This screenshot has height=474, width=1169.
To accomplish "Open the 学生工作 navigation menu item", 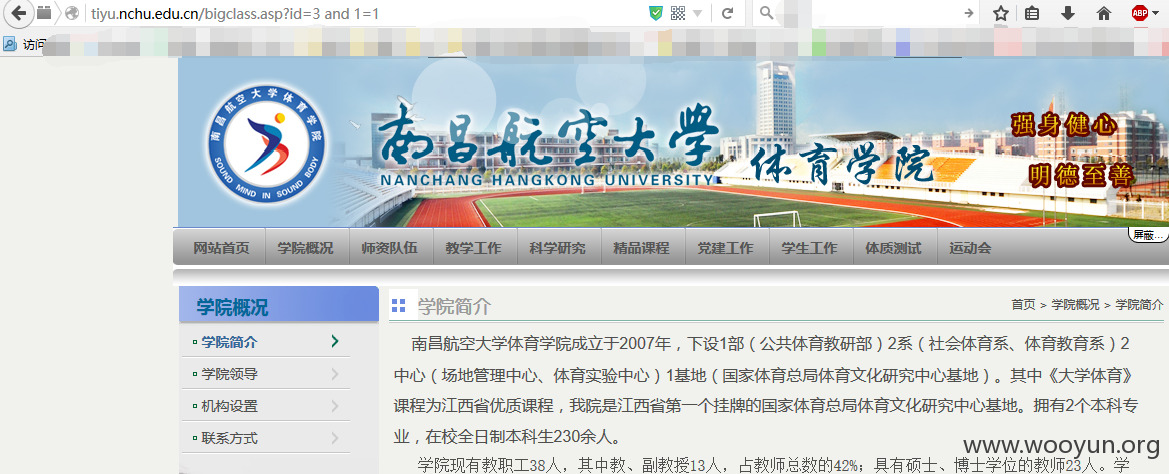I will (809, 248).
